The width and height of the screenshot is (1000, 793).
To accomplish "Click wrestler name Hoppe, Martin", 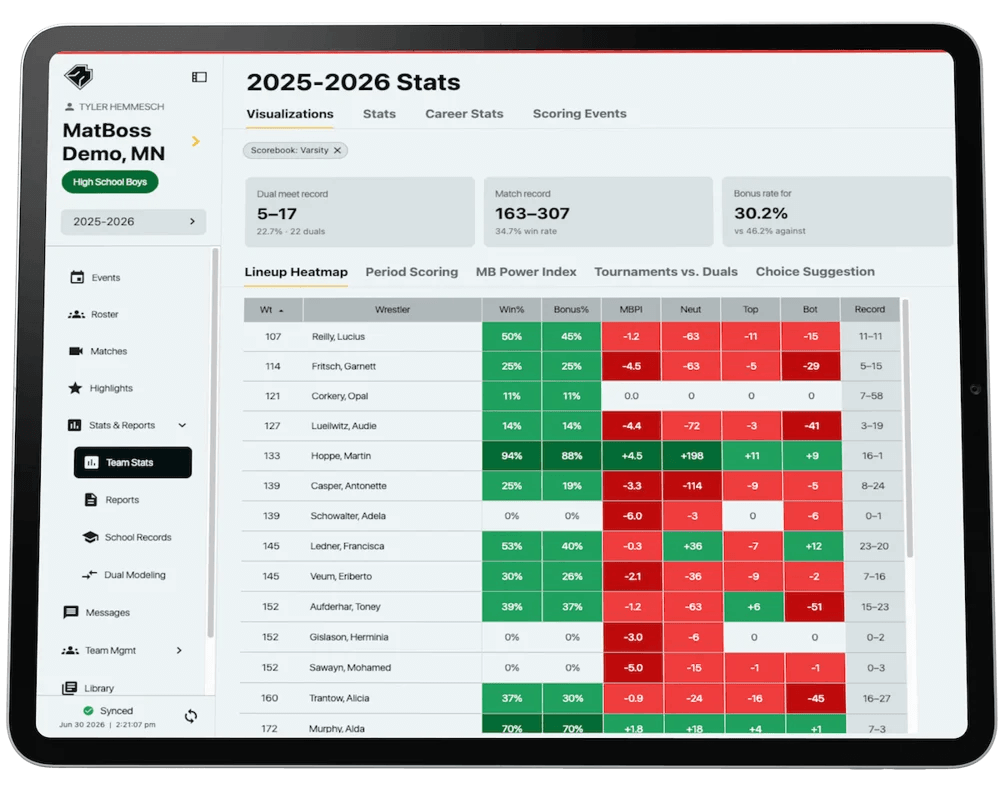I will pos(341,456).
